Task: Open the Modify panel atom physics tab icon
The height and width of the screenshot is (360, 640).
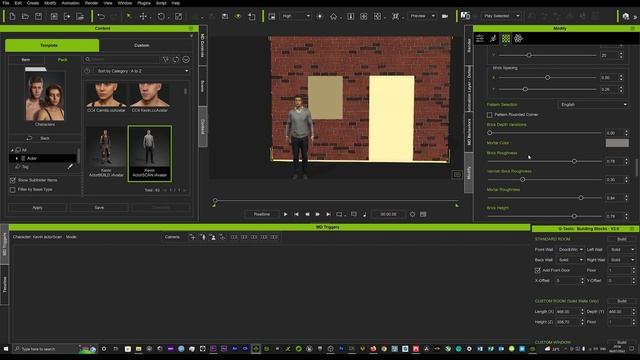Action: (518, 38)
